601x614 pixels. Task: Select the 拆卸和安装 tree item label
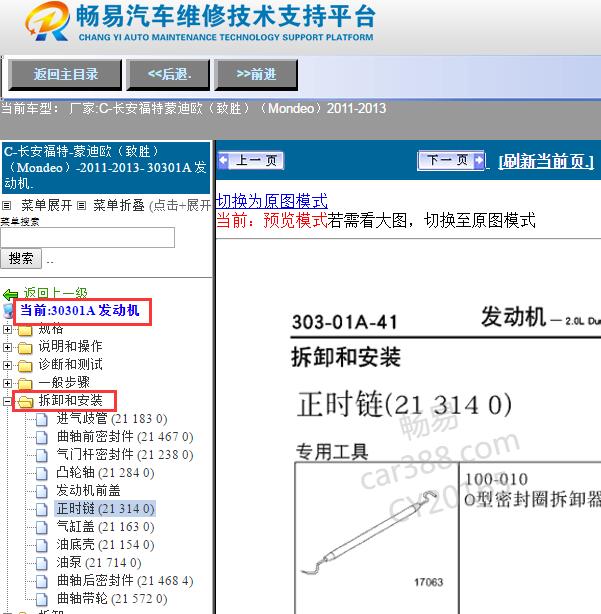pyautogui.click(x=70, y=400)
